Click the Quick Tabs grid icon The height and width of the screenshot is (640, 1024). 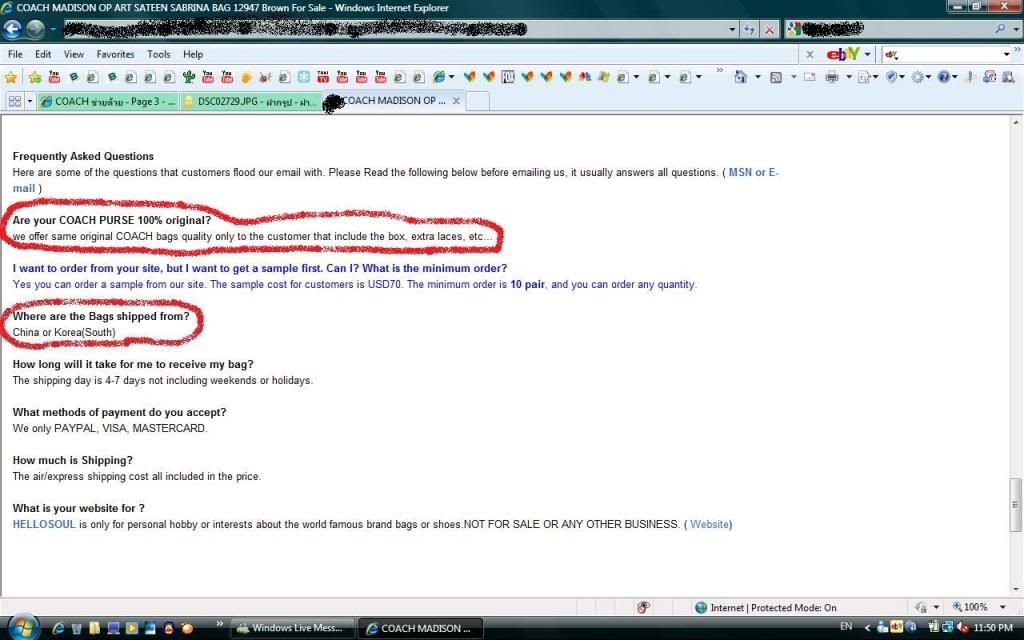coord(15,101)
